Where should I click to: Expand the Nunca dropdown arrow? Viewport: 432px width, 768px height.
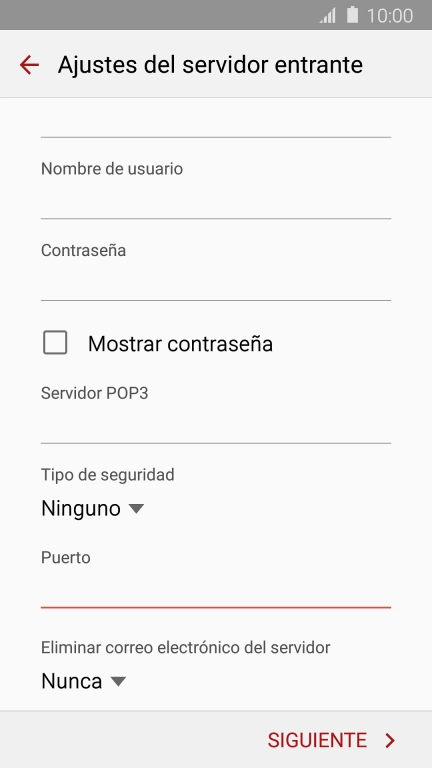coord(118,681)
